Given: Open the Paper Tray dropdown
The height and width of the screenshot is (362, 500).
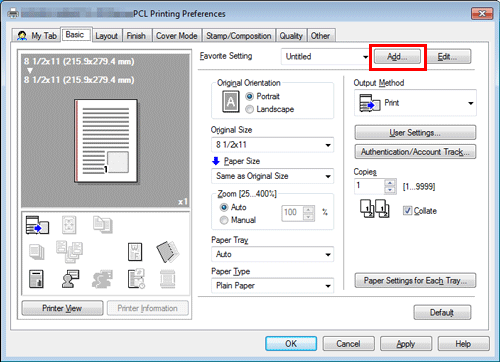Looking at the screenshot, I should [x=272, y=254].
